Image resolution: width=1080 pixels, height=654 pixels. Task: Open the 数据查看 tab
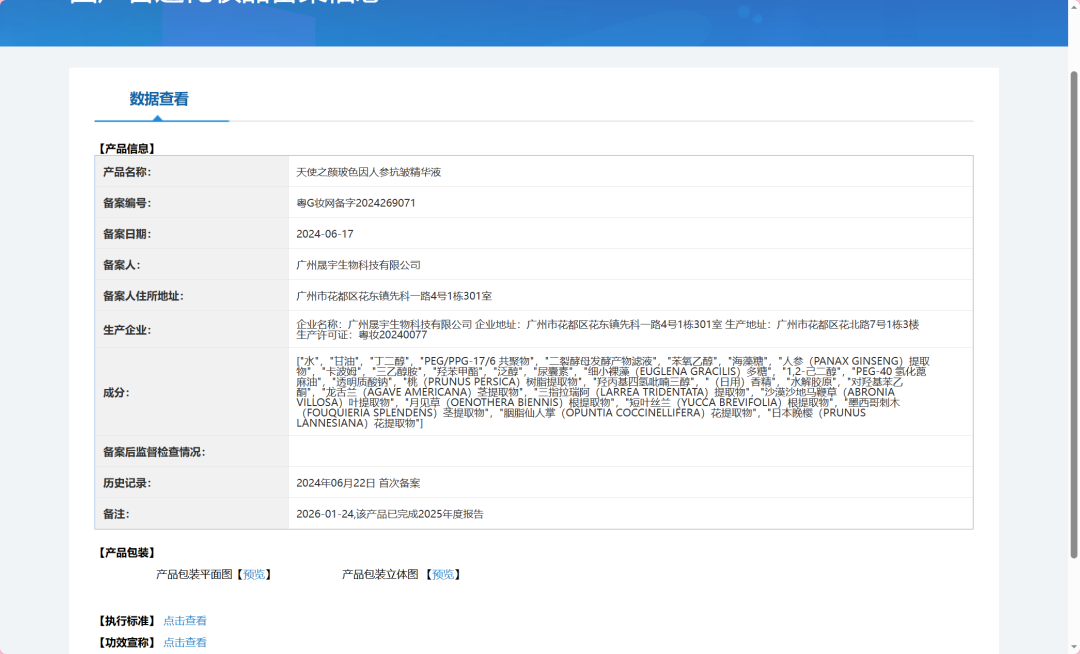click(159, 99)
